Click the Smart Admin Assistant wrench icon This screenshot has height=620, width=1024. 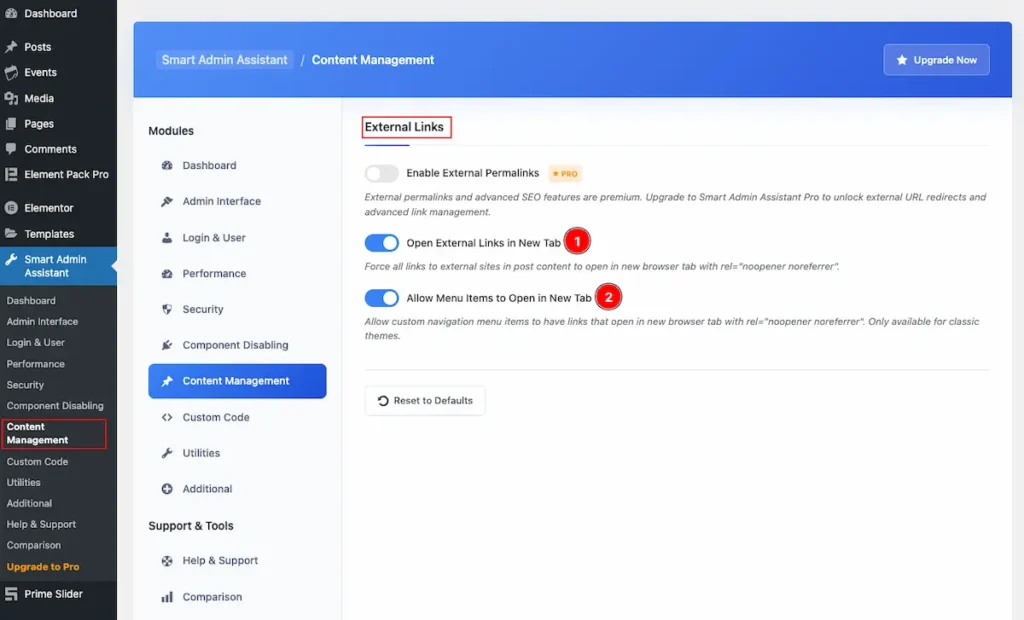[10, 259]
